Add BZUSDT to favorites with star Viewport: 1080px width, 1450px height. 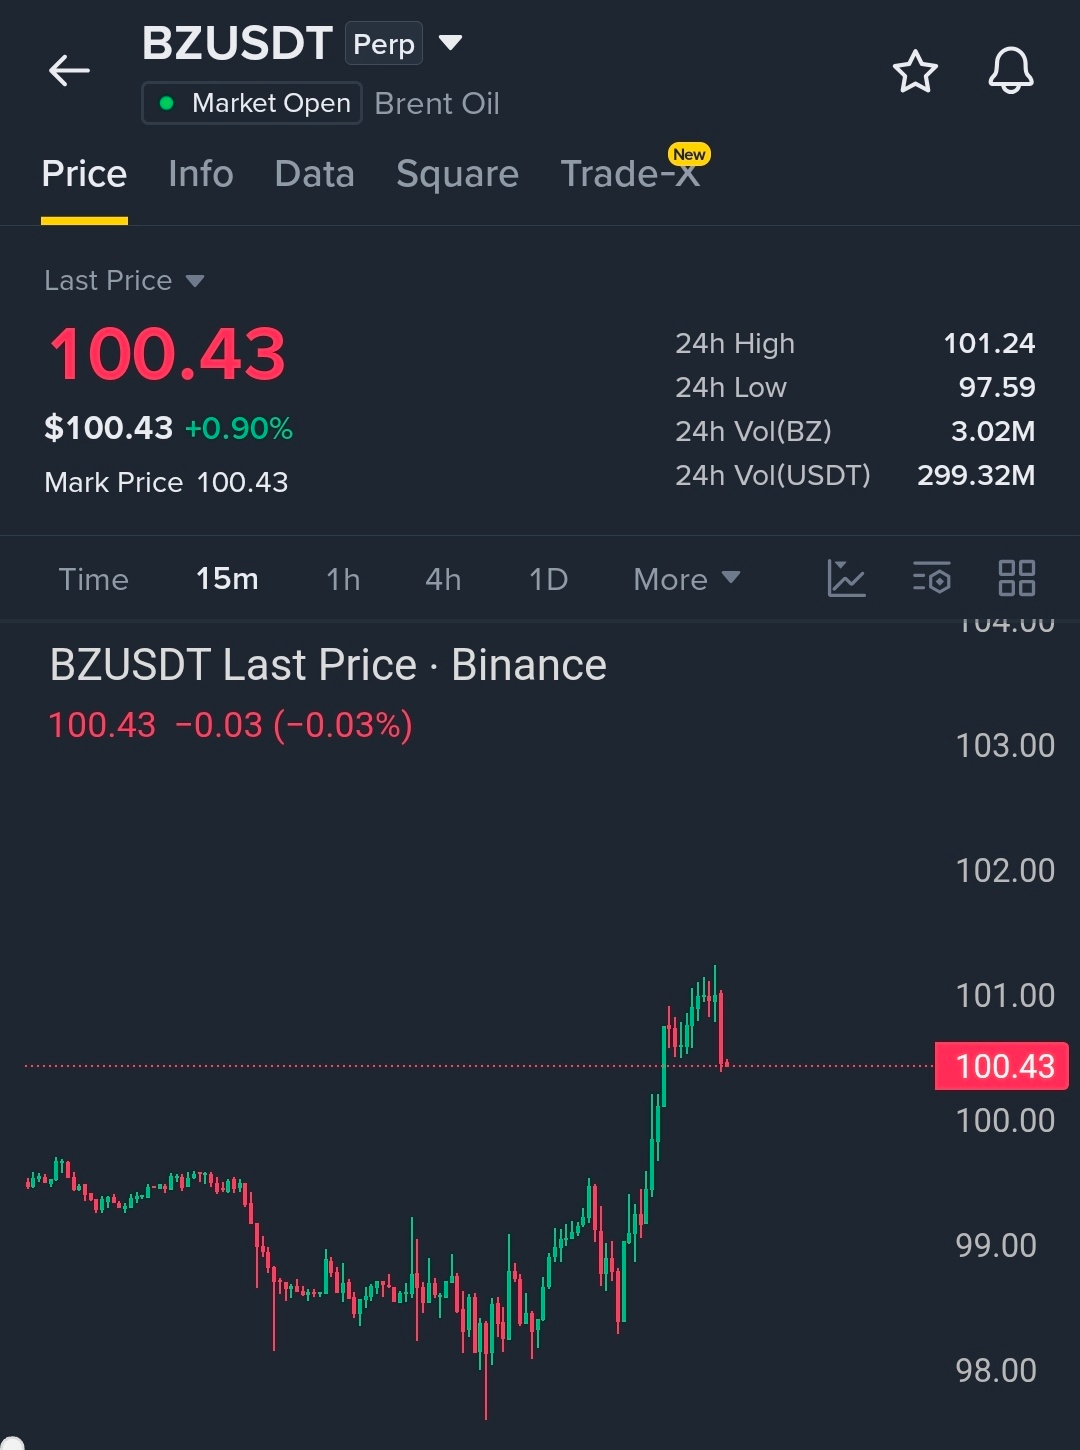tap(915, 72)
